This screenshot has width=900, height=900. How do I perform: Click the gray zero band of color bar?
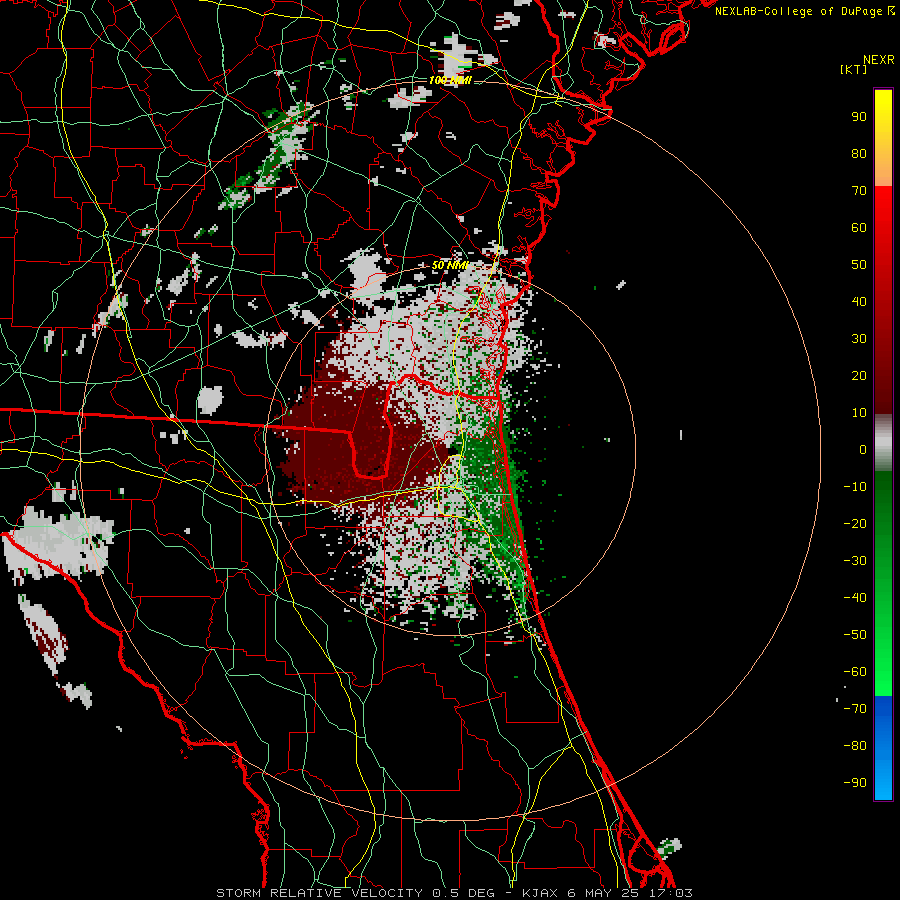pos(883,443)
